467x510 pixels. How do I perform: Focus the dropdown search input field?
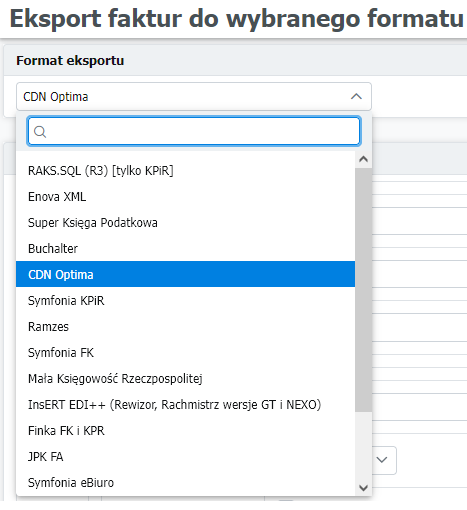194,131
